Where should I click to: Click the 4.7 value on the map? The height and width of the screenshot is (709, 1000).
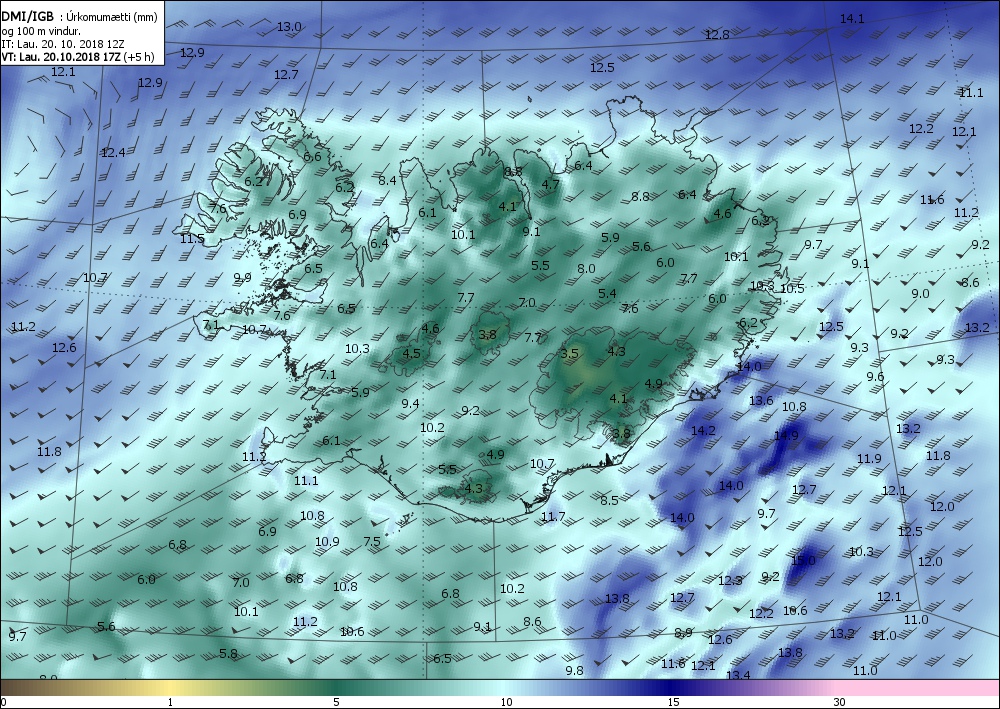click(550, 185)
